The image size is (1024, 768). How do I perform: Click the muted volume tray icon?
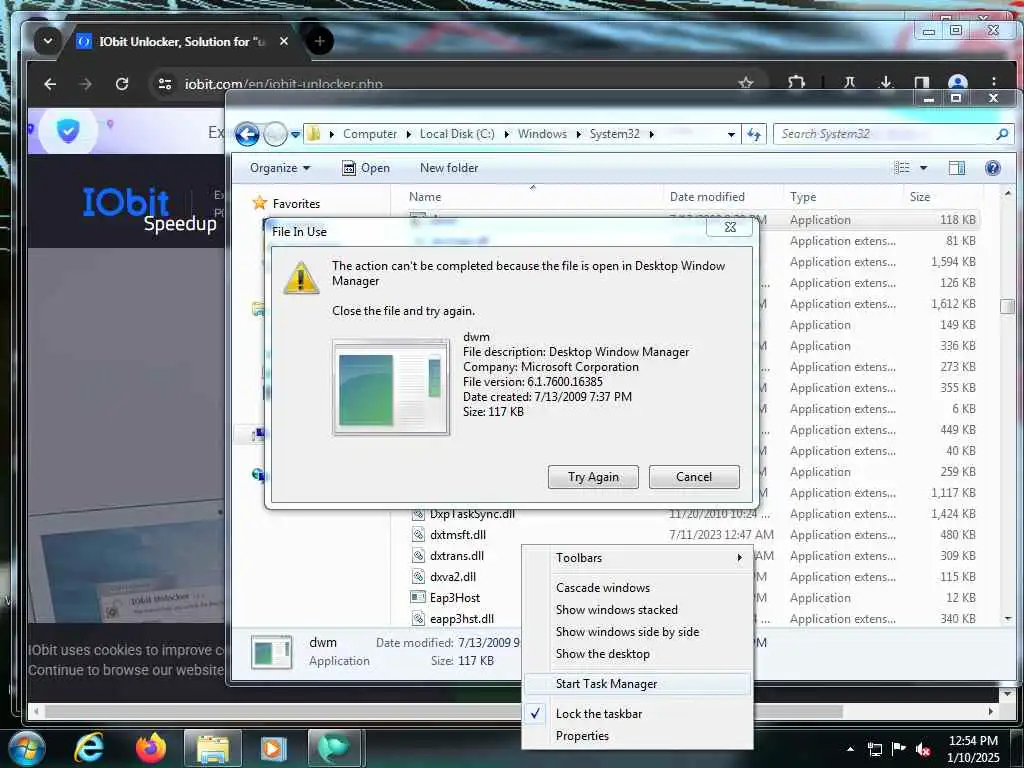click(x=923, y=750)
